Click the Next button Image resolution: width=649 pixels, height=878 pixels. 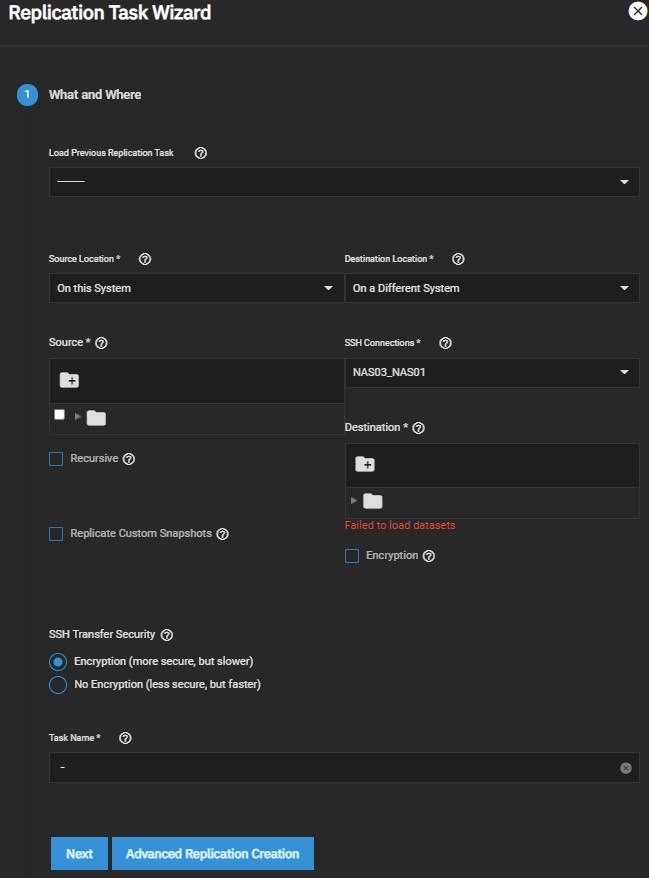tap(79, 854)
